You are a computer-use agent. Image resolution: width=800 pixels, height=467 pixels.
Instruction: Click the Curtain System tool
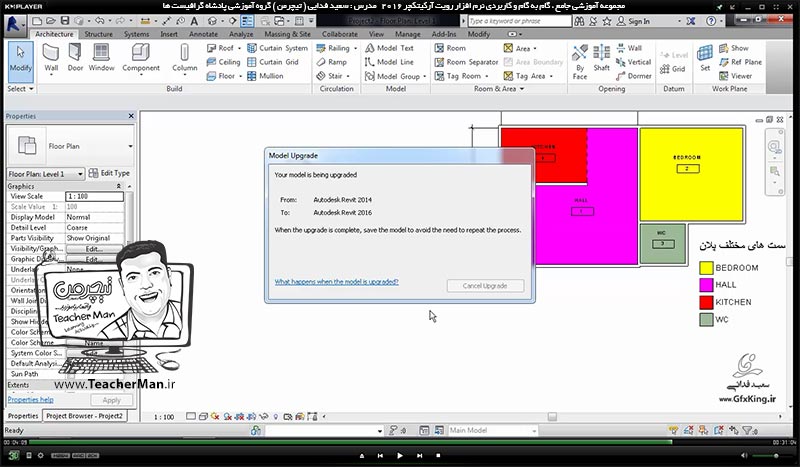pyautogui.click(x=278, y=48)
